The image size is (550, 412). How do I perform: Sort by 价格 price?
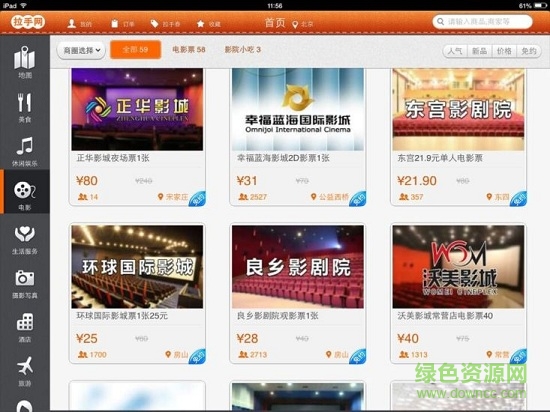point(504,51)
